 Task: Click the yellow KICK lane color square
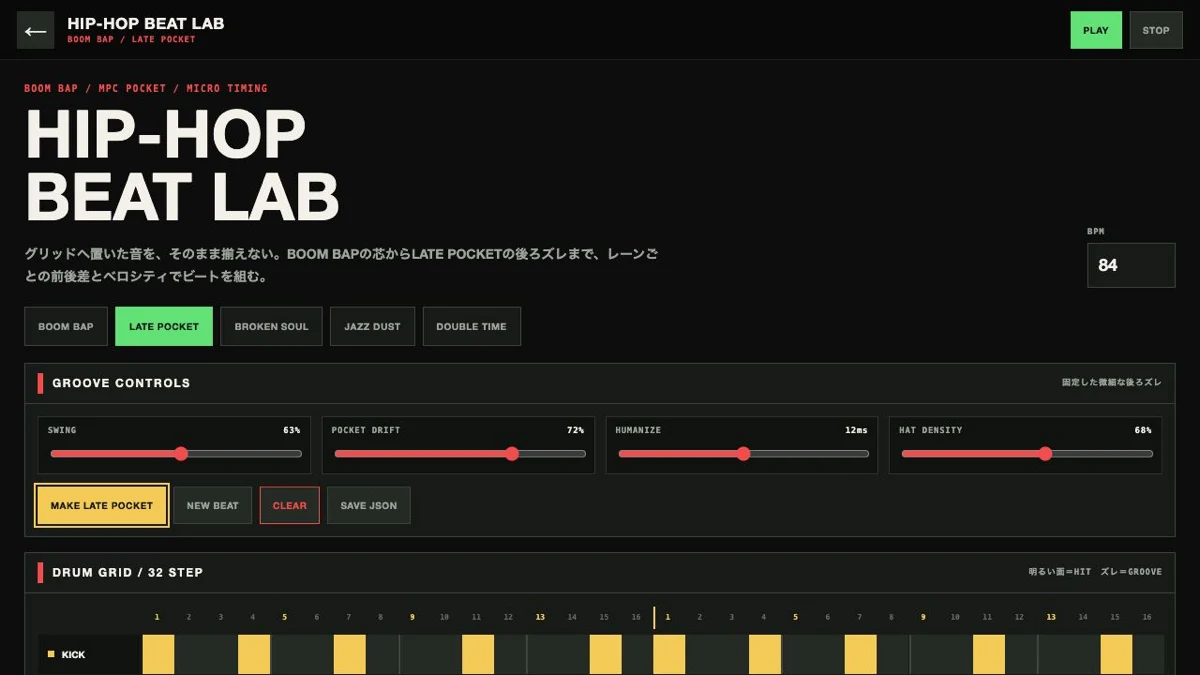point(51,654)
